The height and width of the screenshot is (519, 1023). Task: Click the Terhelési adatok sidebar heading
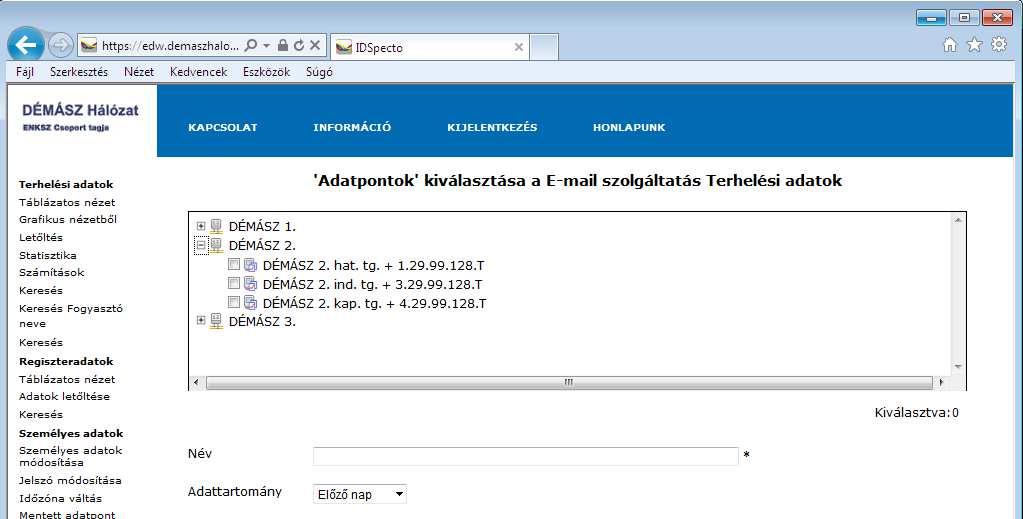coord(66,185)
